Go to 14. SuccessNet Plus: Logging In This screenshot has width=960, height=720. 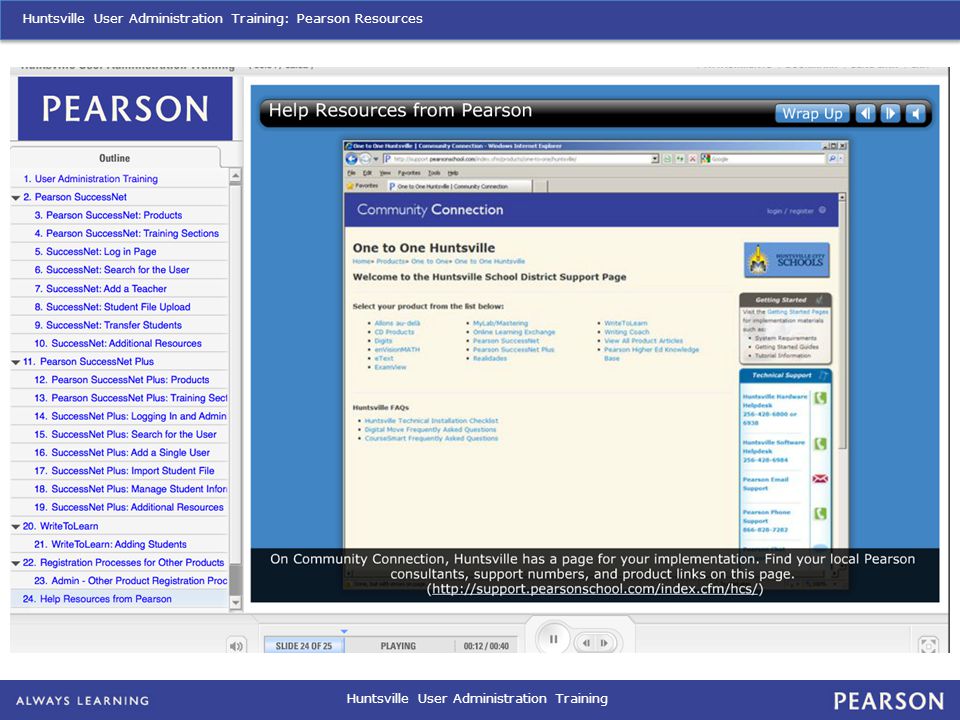(130, 416)
